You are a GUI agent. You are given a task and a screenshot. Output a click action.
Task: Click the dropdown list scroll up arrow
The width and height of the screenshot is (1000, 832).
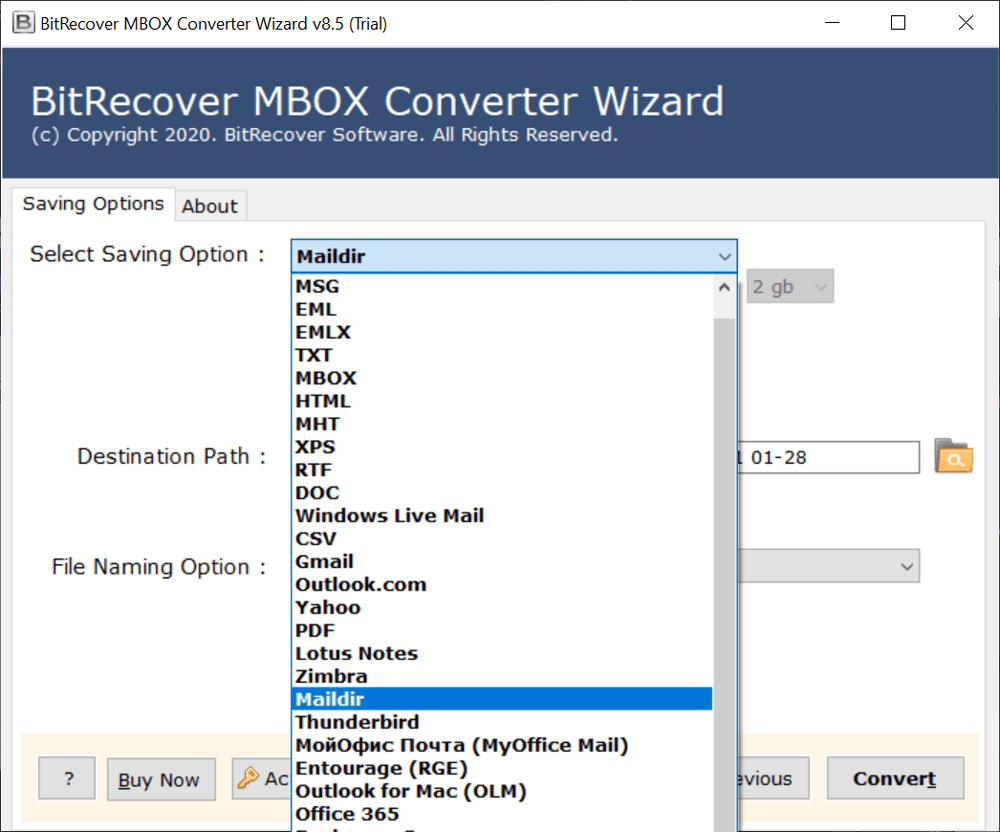tap(724, 288)
